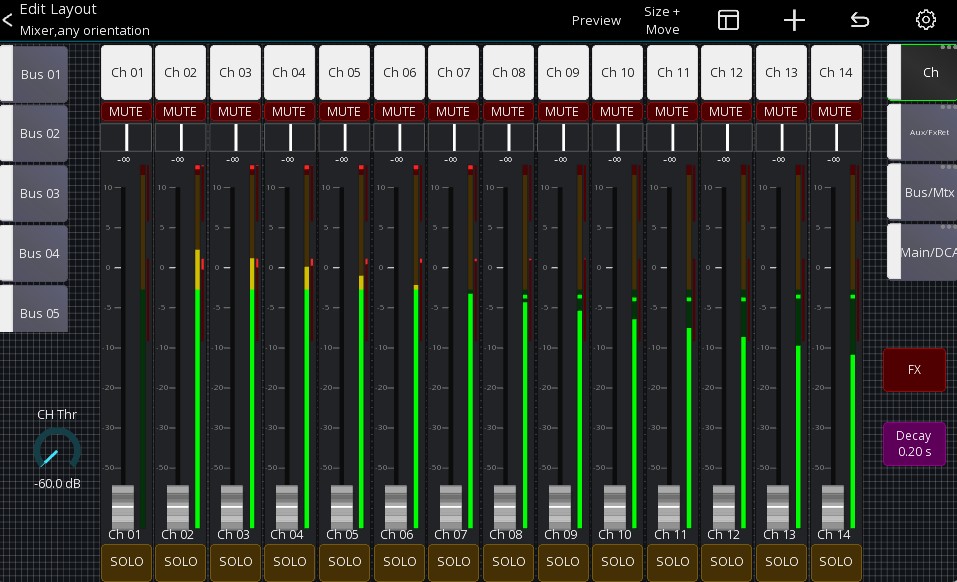Solo channel Ch 06
This screenshot has width=957, height=582.
coord(399,562)
